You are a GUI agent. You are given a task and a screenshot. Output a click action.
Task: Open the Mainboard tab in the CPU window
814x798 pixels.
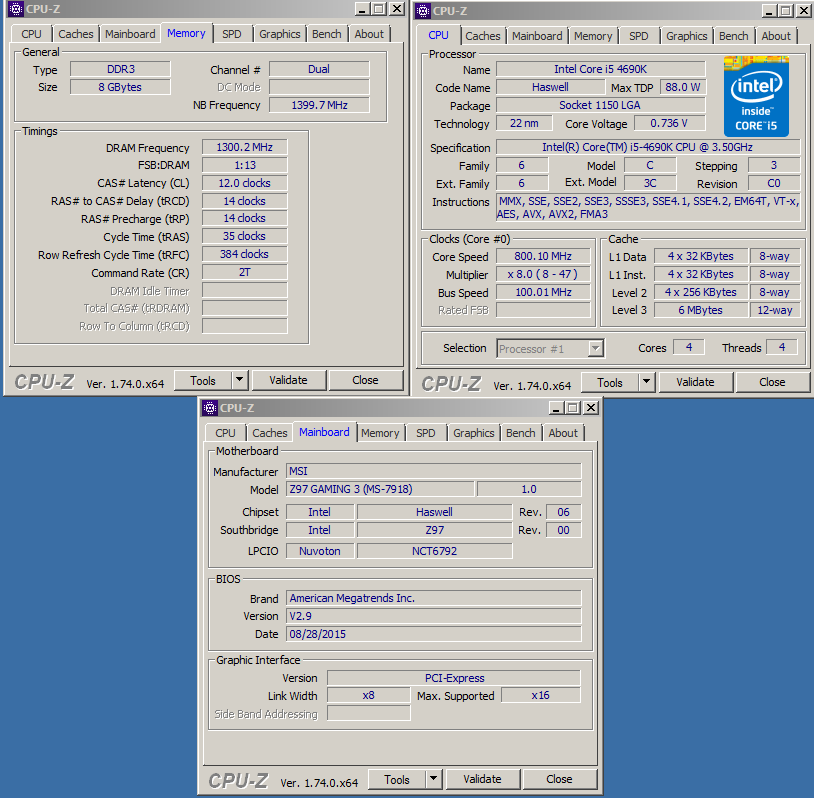click(x=537, y=36)
